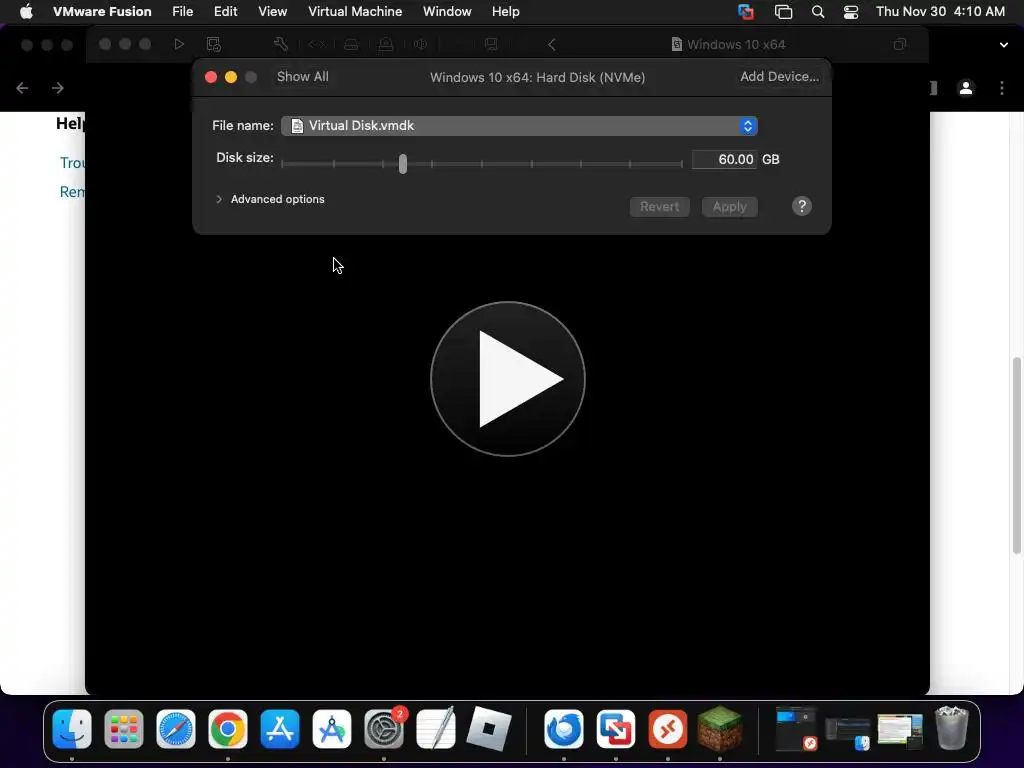Open the VMware Fusion app menu
Image resolution: width=1024 pixels, height=768 pixels.
point(102,11)
